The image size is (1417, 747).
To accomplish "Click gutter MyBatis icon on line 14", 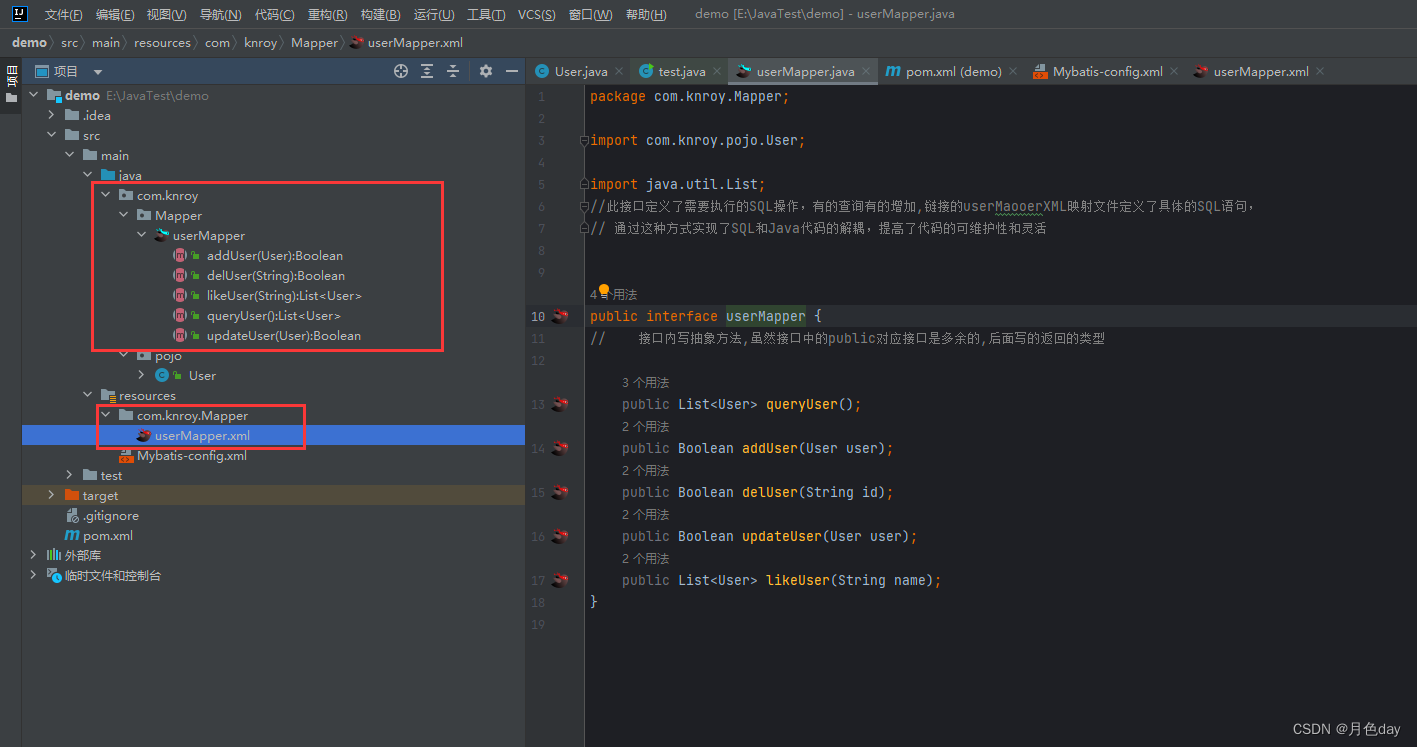I will tap(560, 448).
